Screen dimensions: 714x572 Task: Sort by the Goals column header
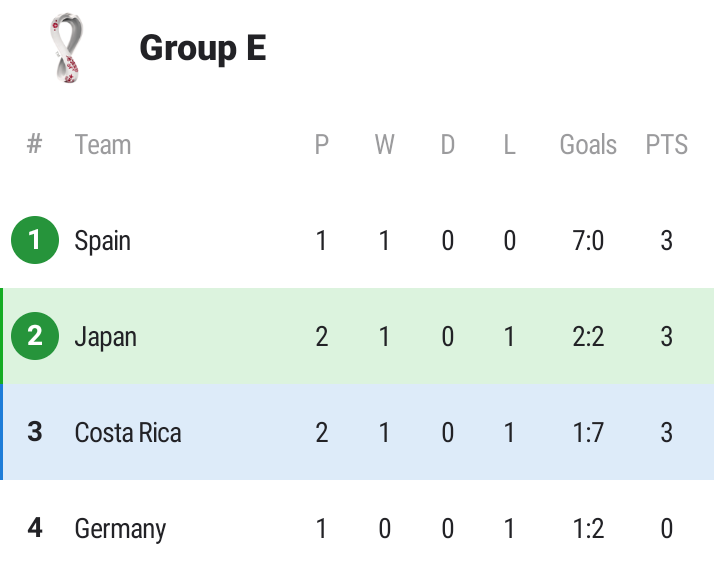point(588,145)
